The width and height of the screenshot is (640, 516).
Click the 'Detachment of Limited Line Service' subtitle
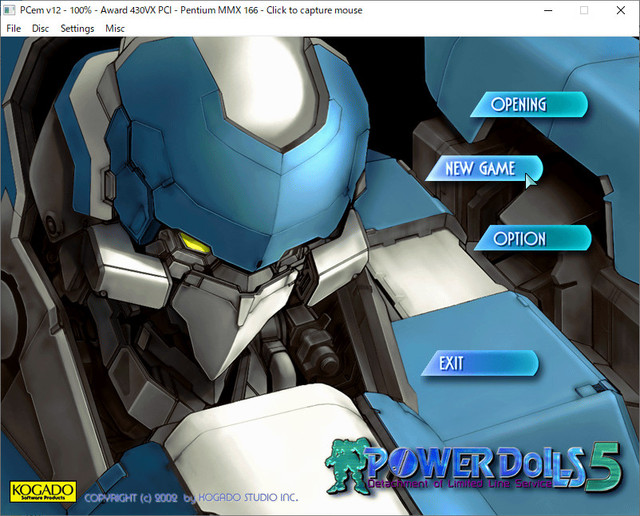(x=460, y=484)
